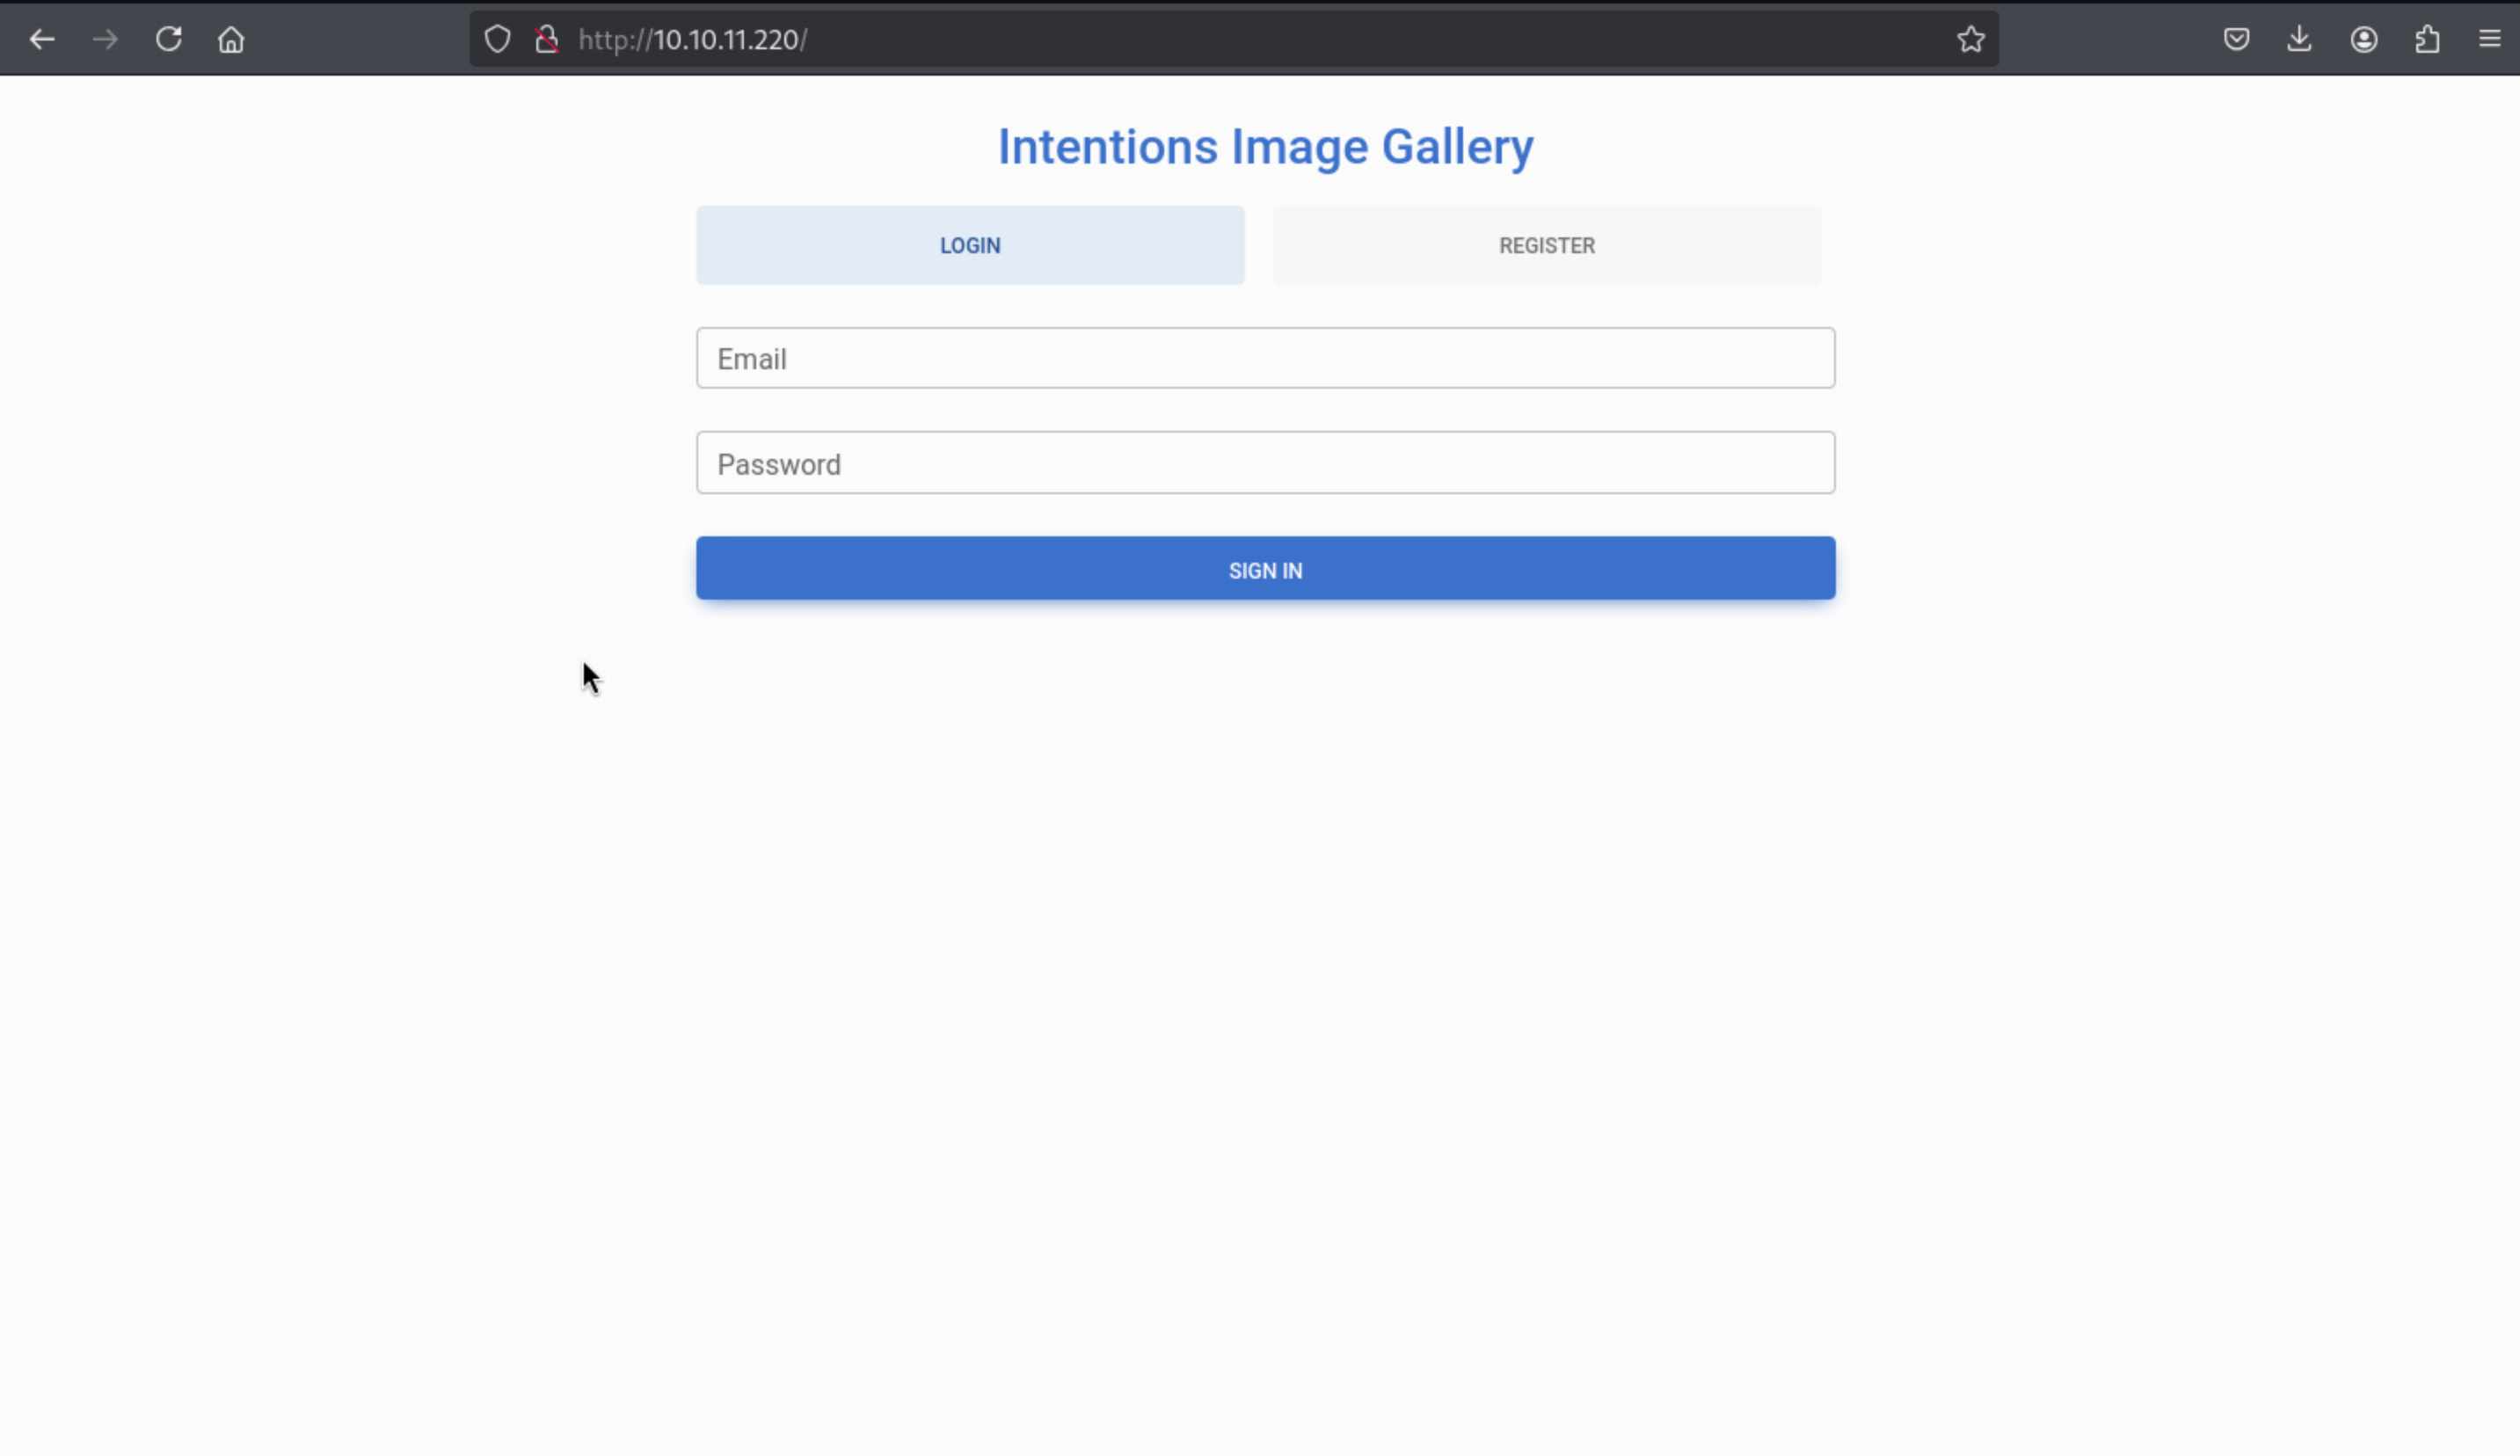Bookmark this page with the star
The height and width of the screenshot is (1456, 2520).
click(x=1970, y=39)
